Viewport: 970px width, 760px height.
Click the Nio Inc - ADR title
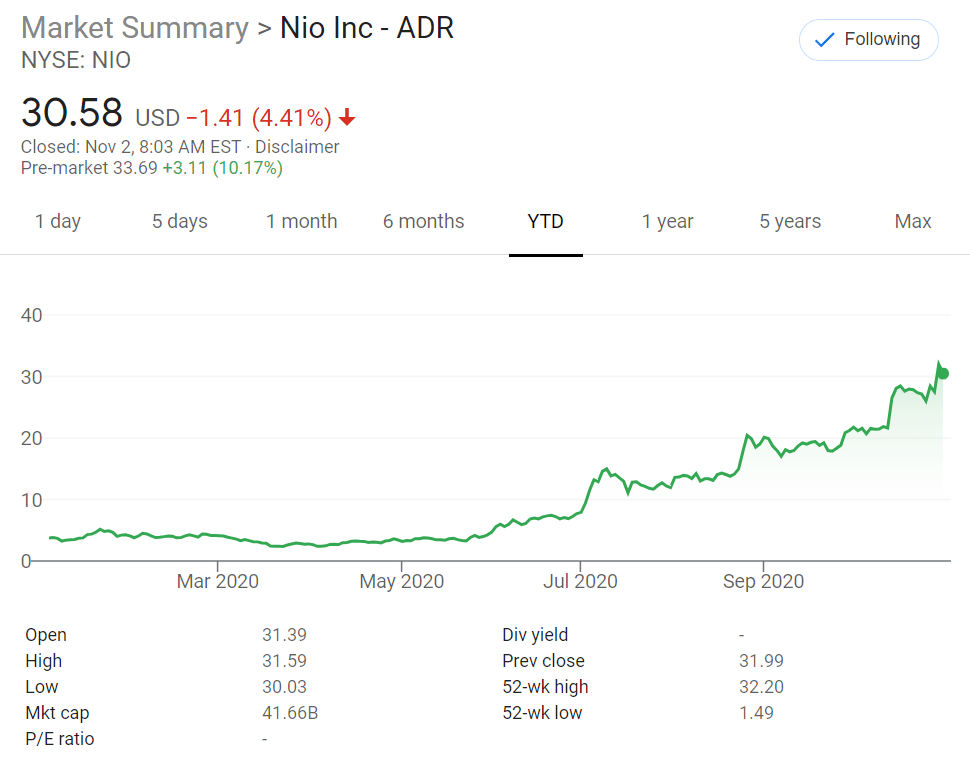(x=367, y=28)
